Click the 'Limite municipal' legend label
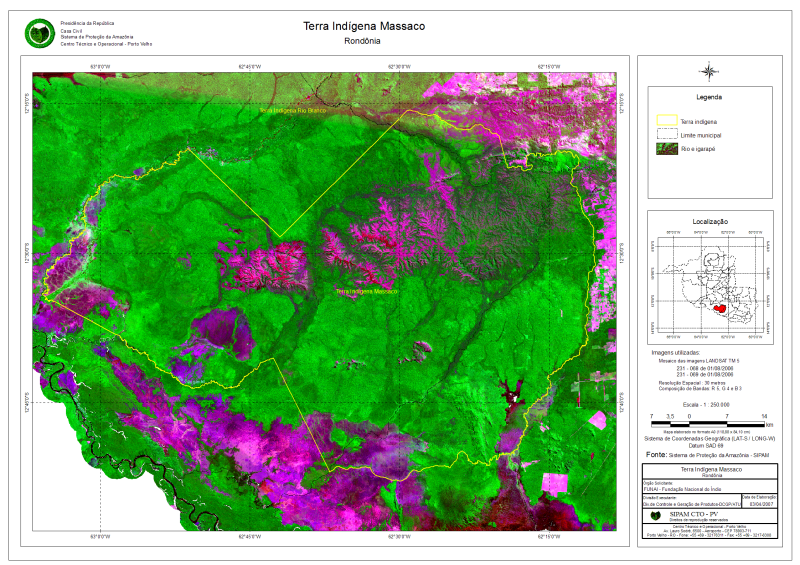The width and height of the screenshot is (800, 565). (701, 135)
